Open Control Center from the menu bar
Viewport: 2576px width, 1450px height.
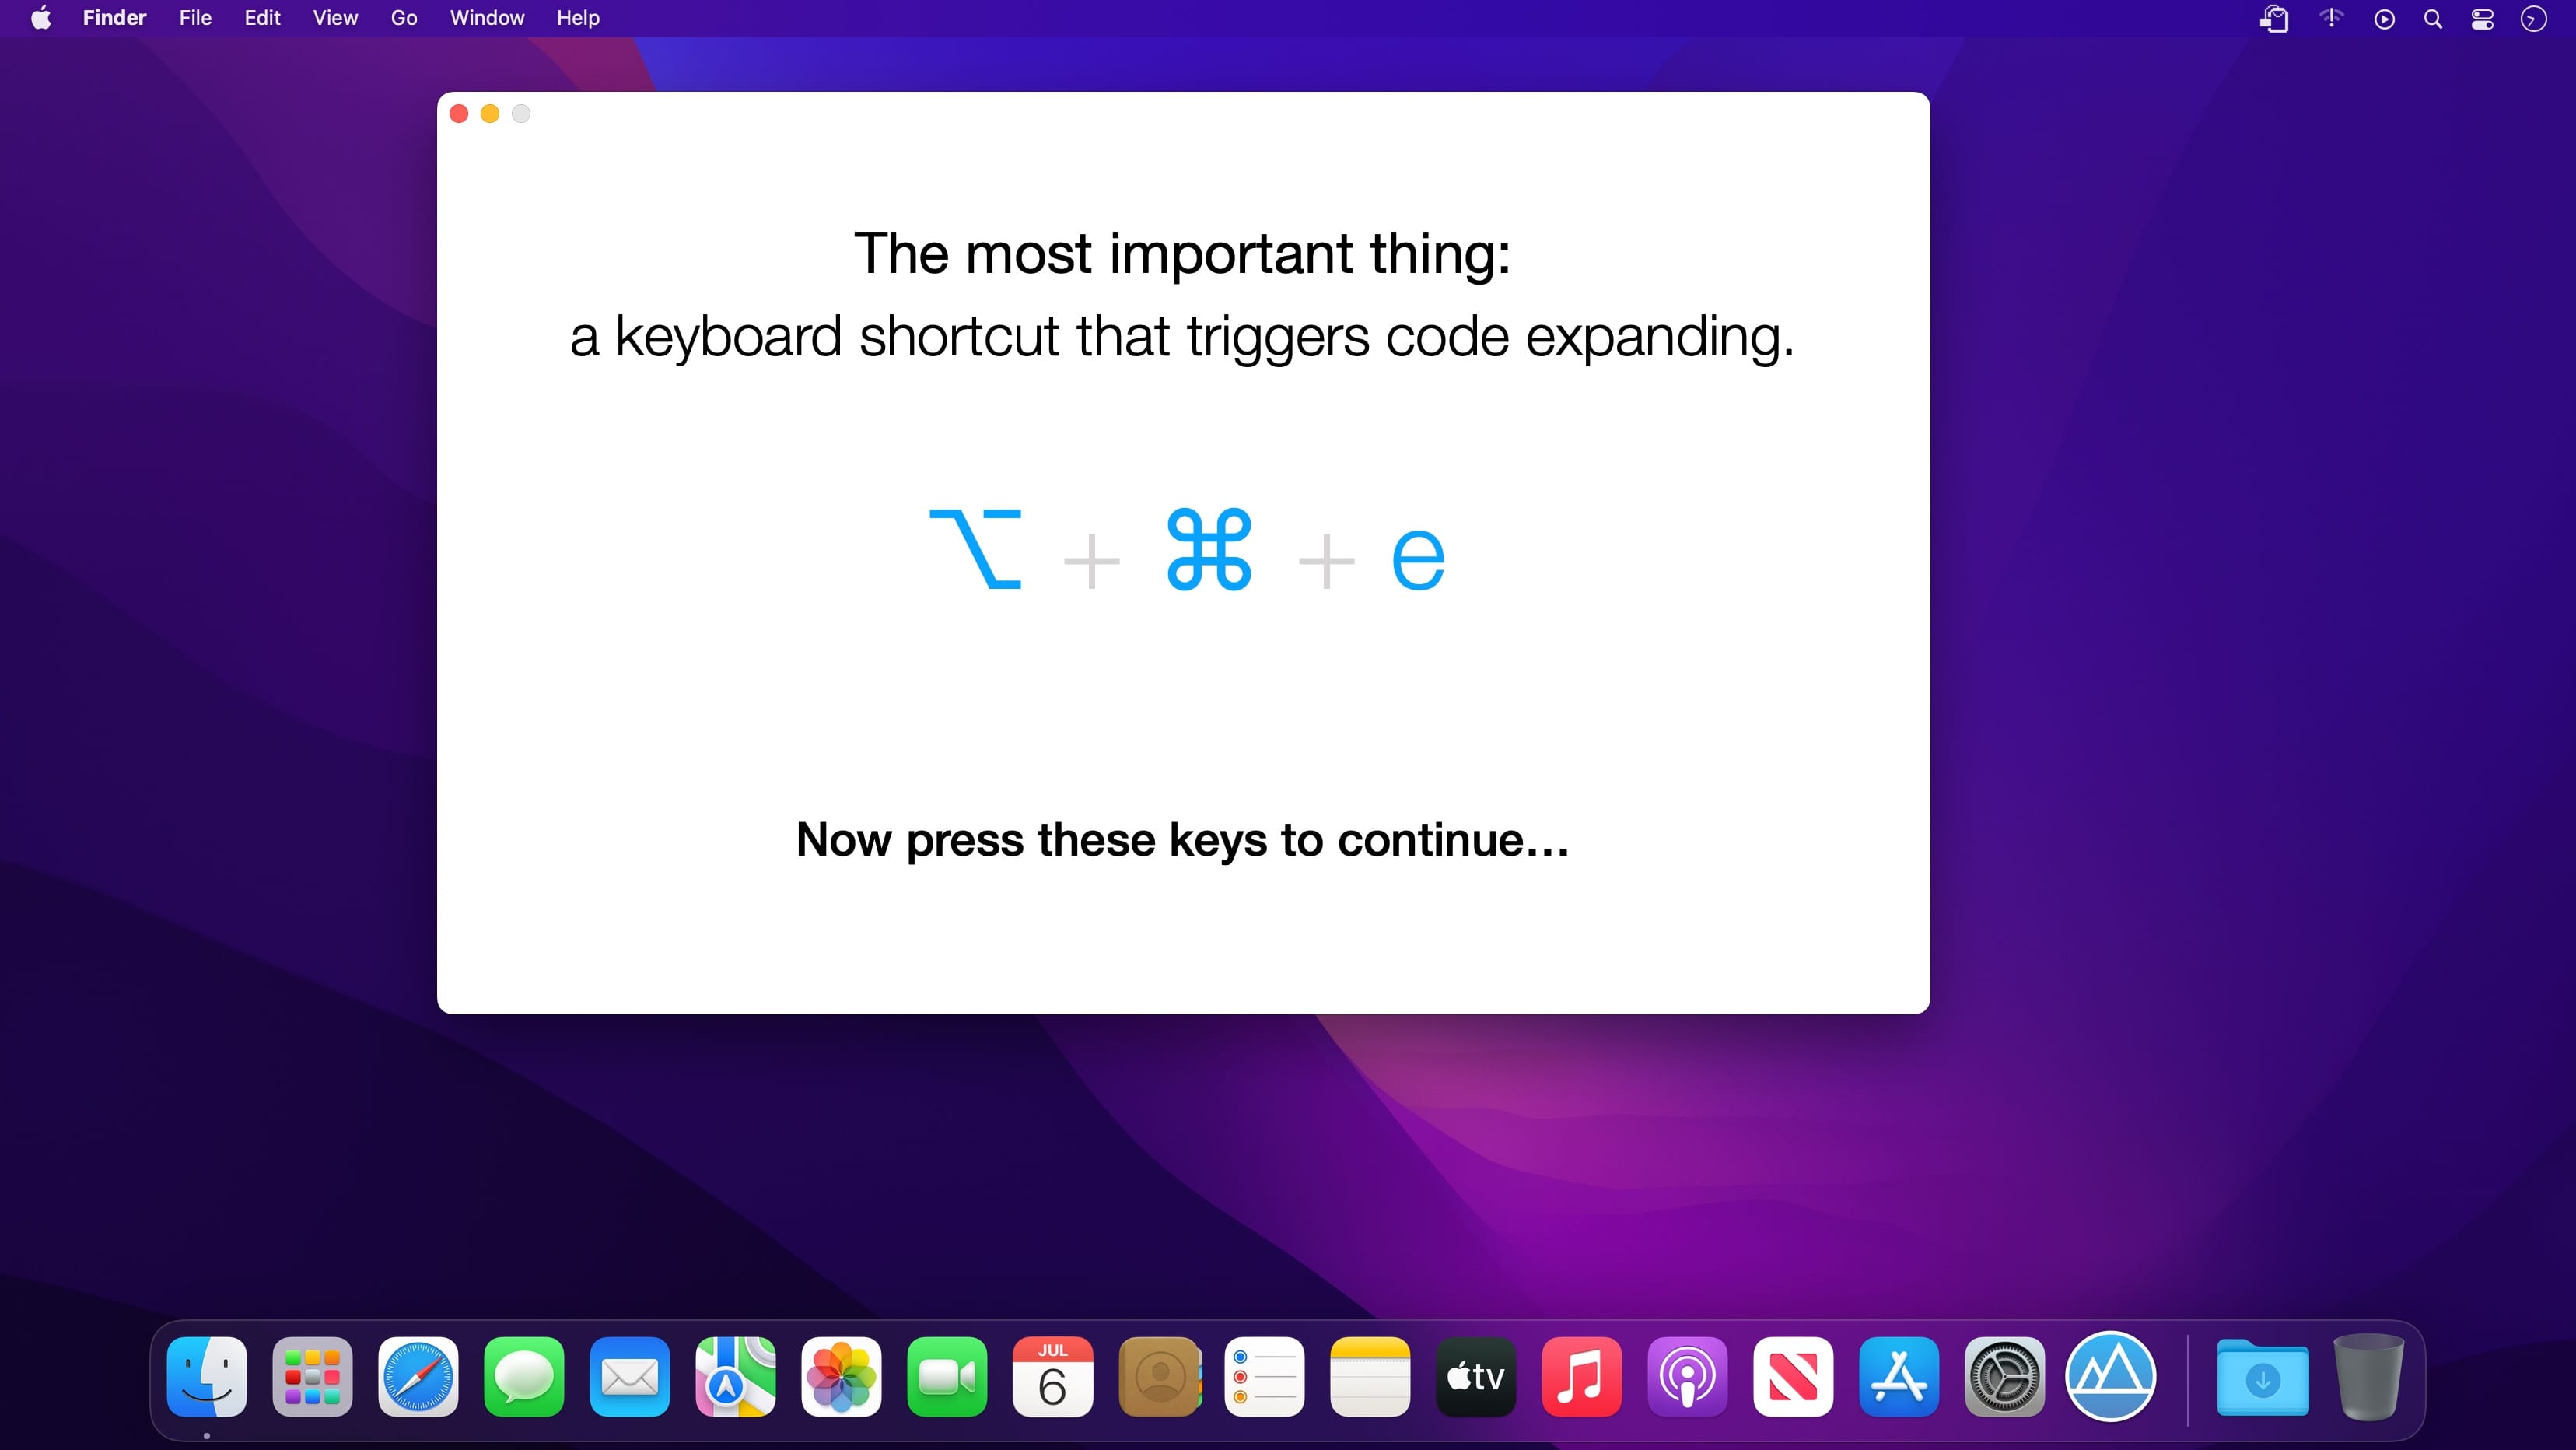[x=2482, y=19]
